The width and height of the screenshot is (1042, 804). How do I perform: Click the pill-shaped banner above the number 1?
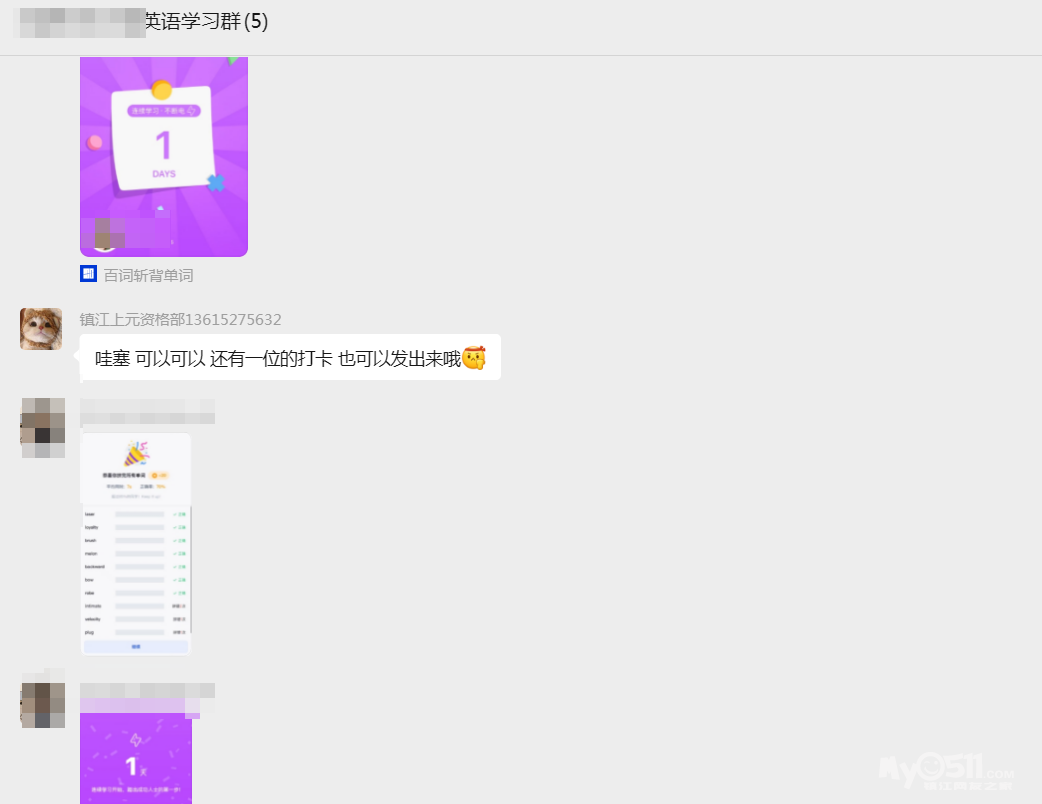coord(163,111)
